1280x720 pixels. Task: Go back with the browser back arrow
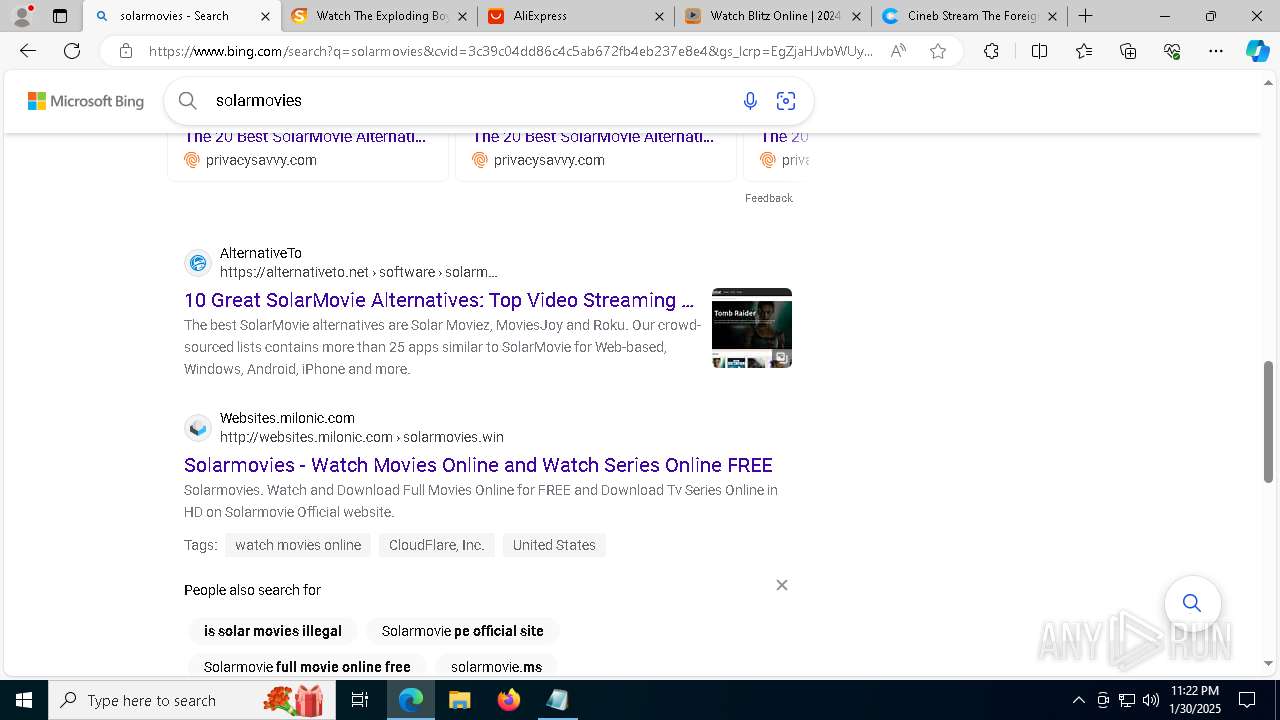coord(28,51)
